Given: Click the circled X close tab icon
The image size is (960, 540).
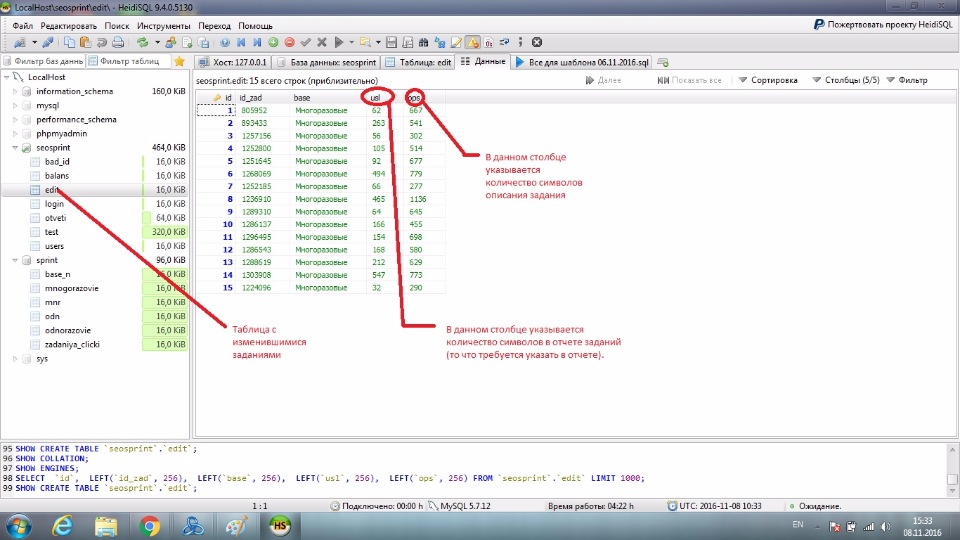Looking at the screenshot, I should point(537,42).
